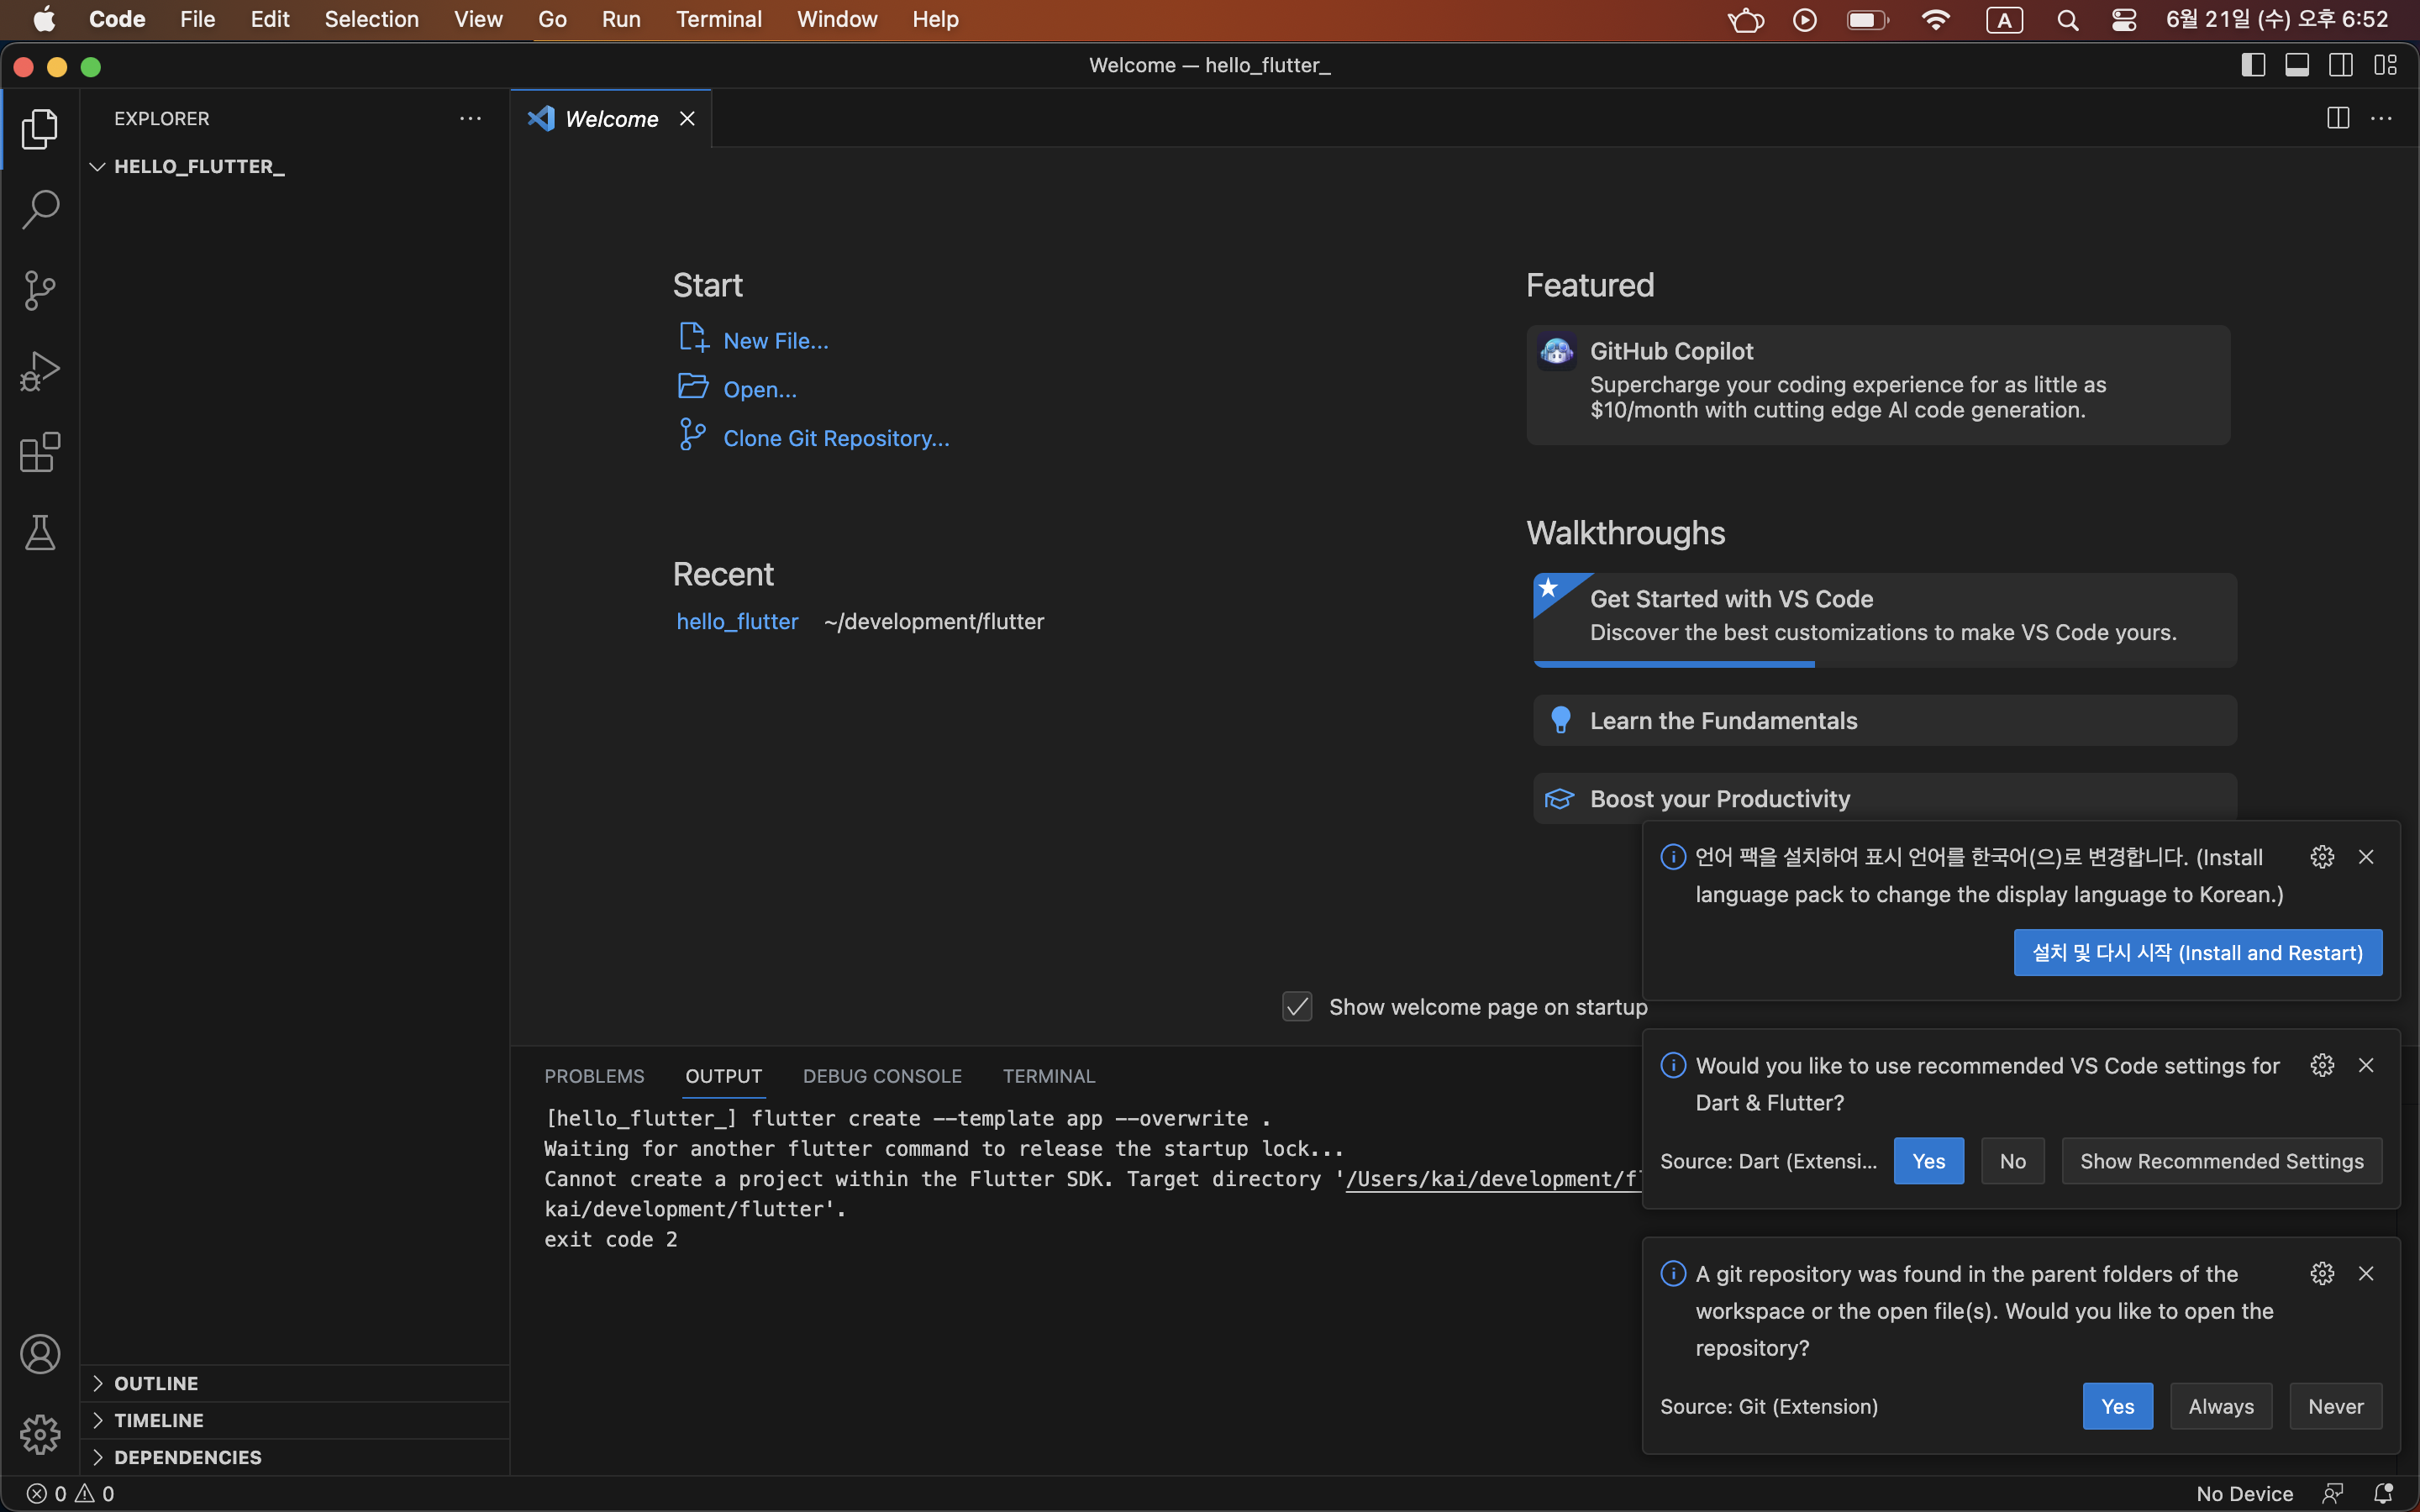This screenshot has height=1512, width=2420.
Task: Click the Open... link
Action: [760, 390]
